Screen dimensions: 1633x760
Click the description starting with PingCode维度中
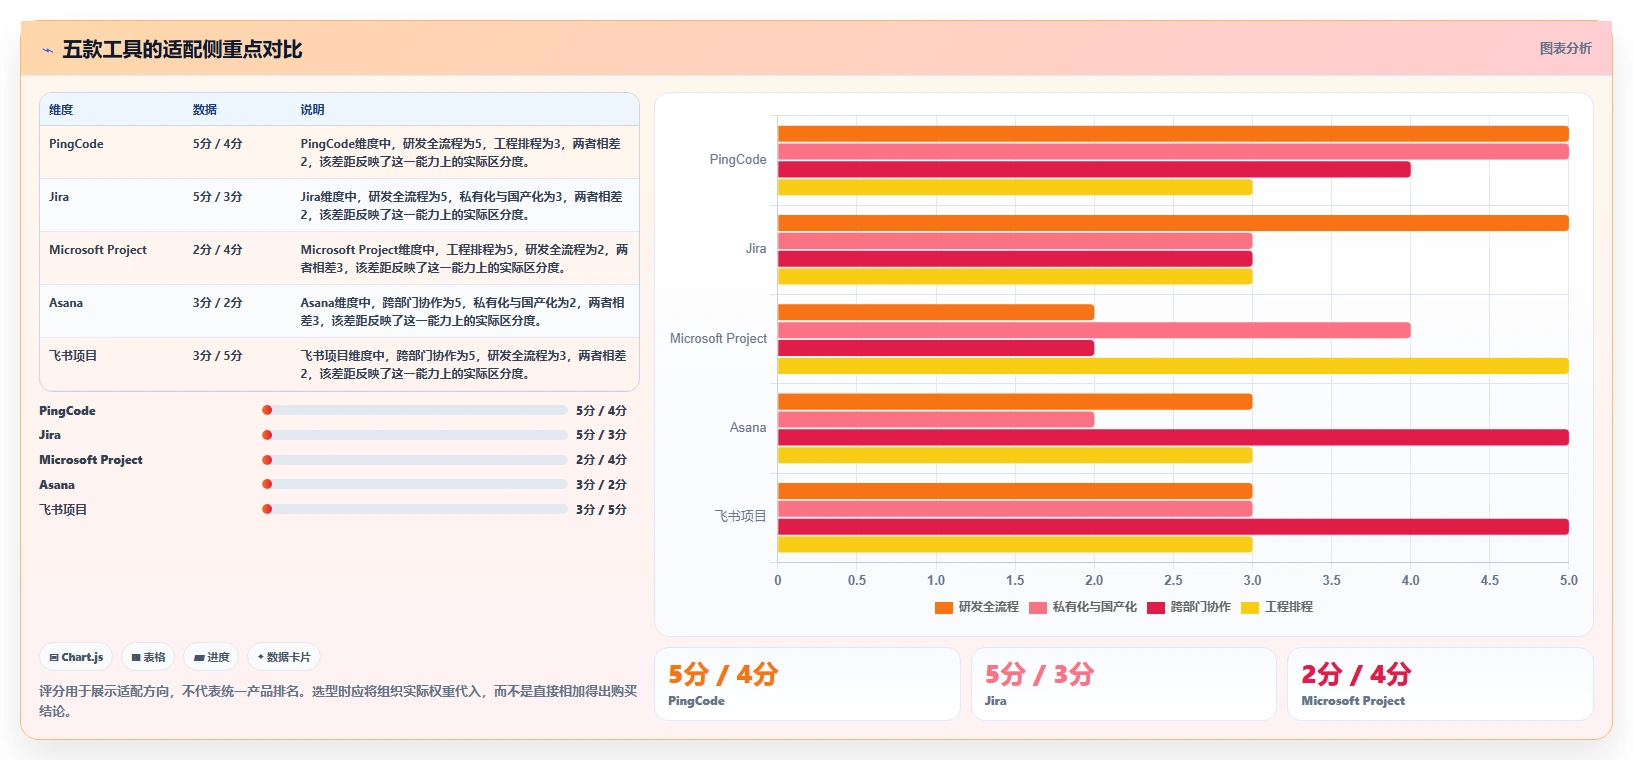pos(461,153)
